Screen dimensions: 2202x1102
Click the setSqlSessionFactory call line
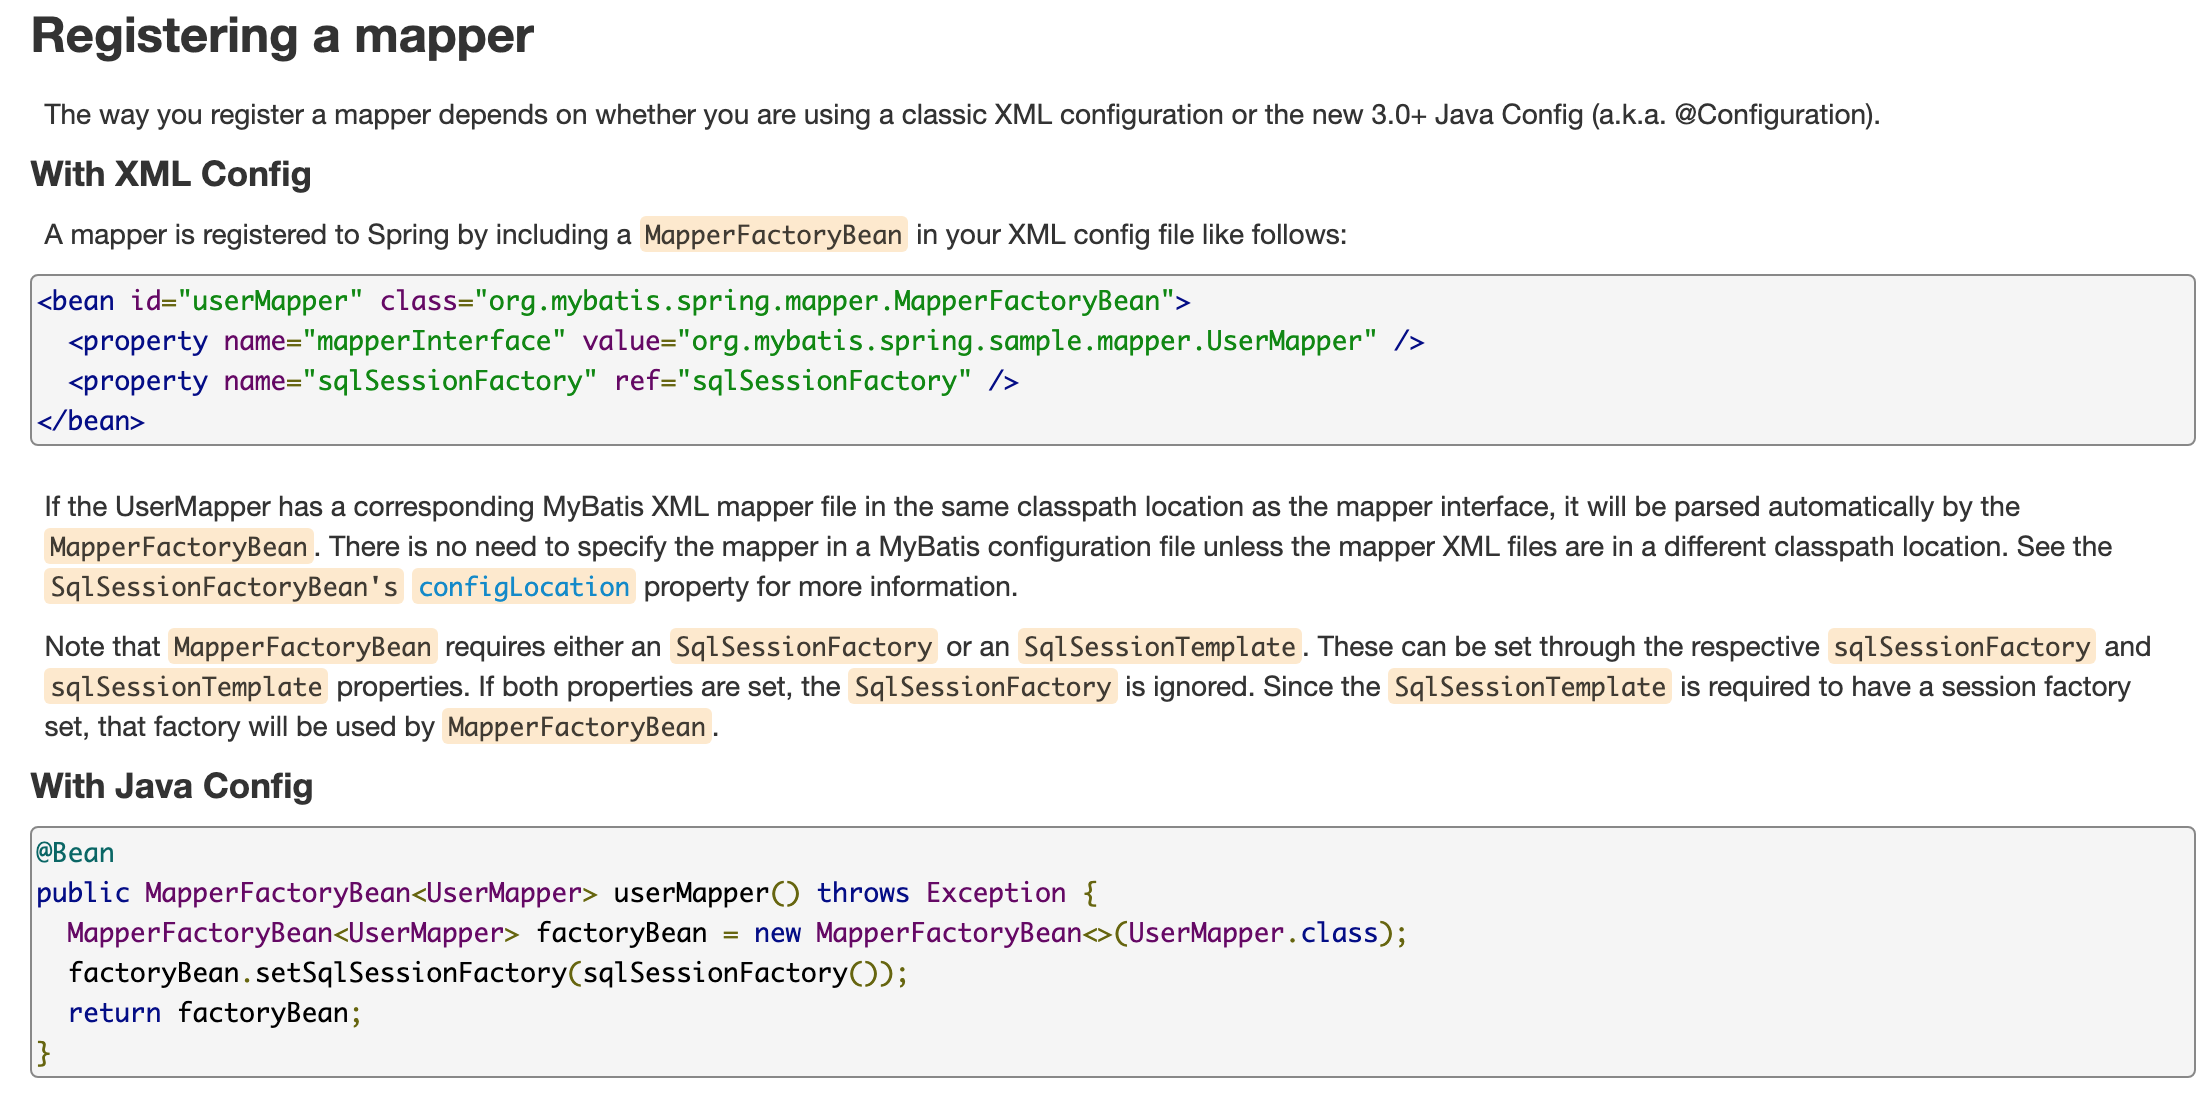pyautogui.click(x=487, y=973)
